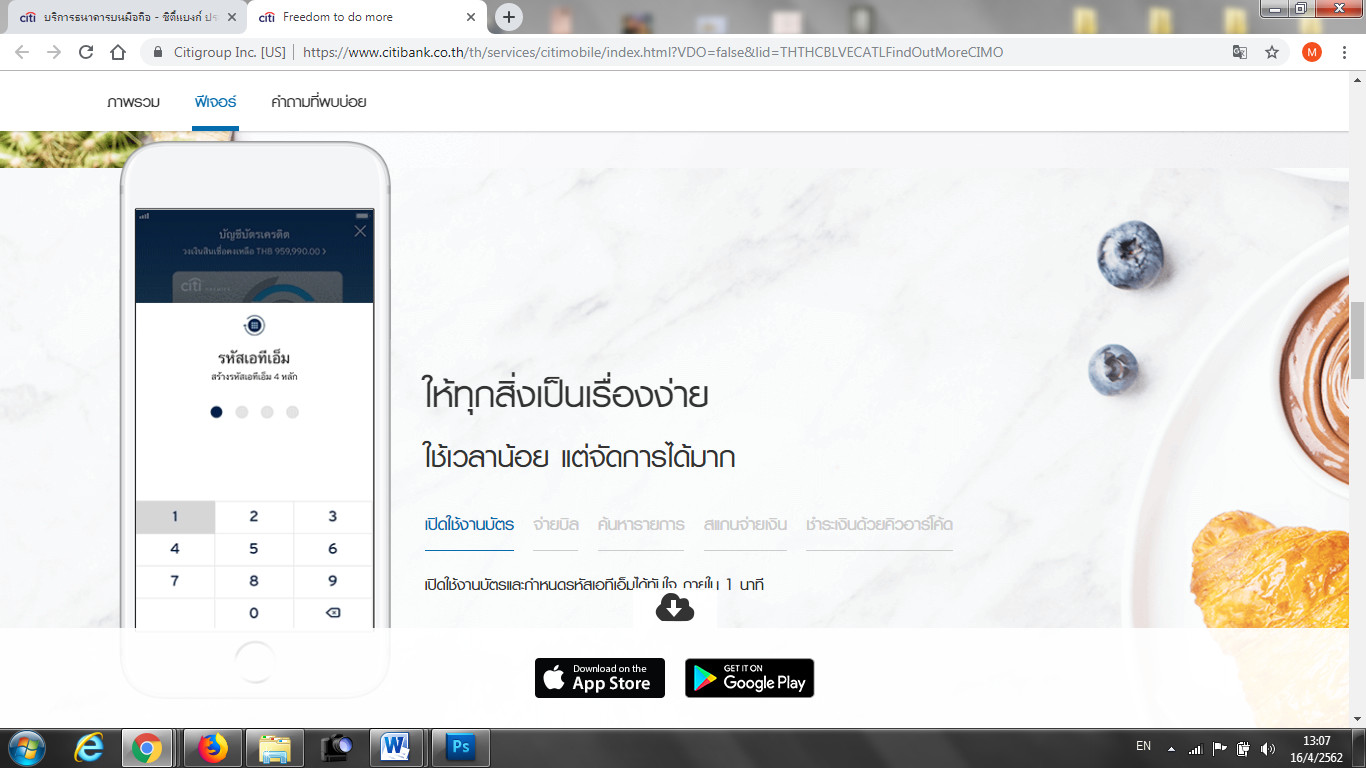The width and height of the screenshot is (1366, 768).
Task: Open the Windows Start button
Action: pos(26,747)
